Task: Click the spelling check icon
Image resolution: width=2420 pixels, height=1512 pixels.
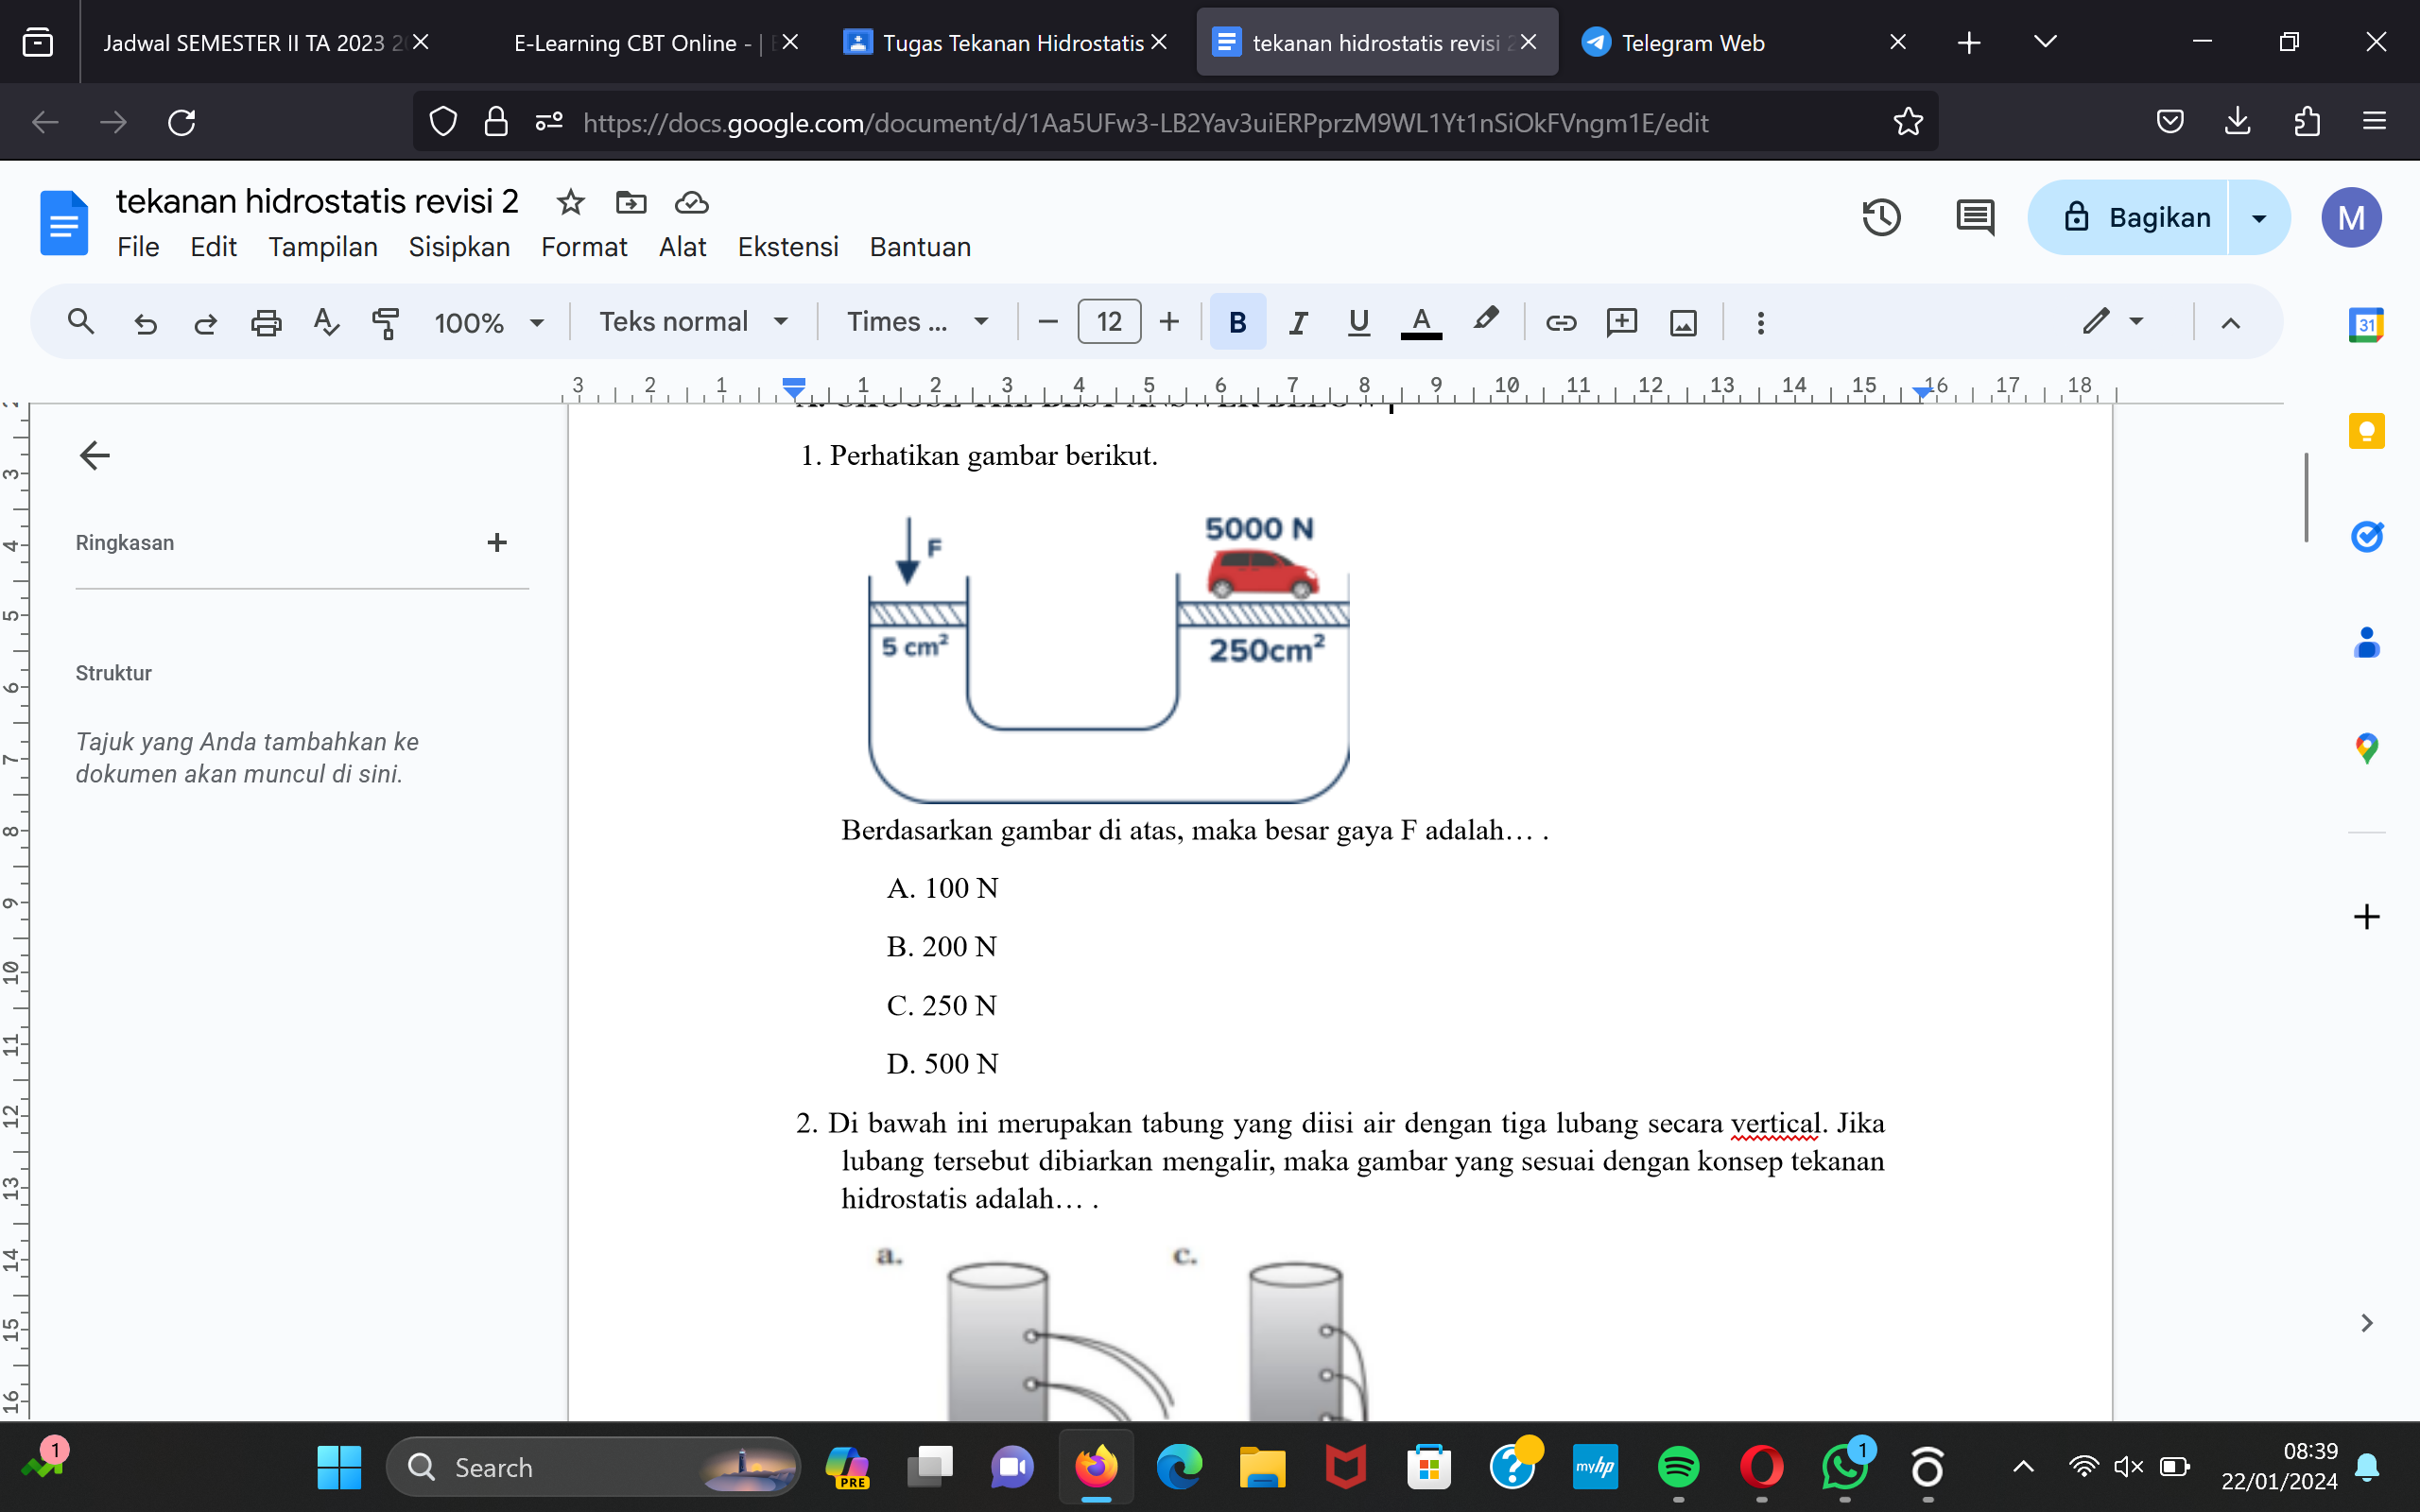Action: pyautogui.click(x=326, y=322)
